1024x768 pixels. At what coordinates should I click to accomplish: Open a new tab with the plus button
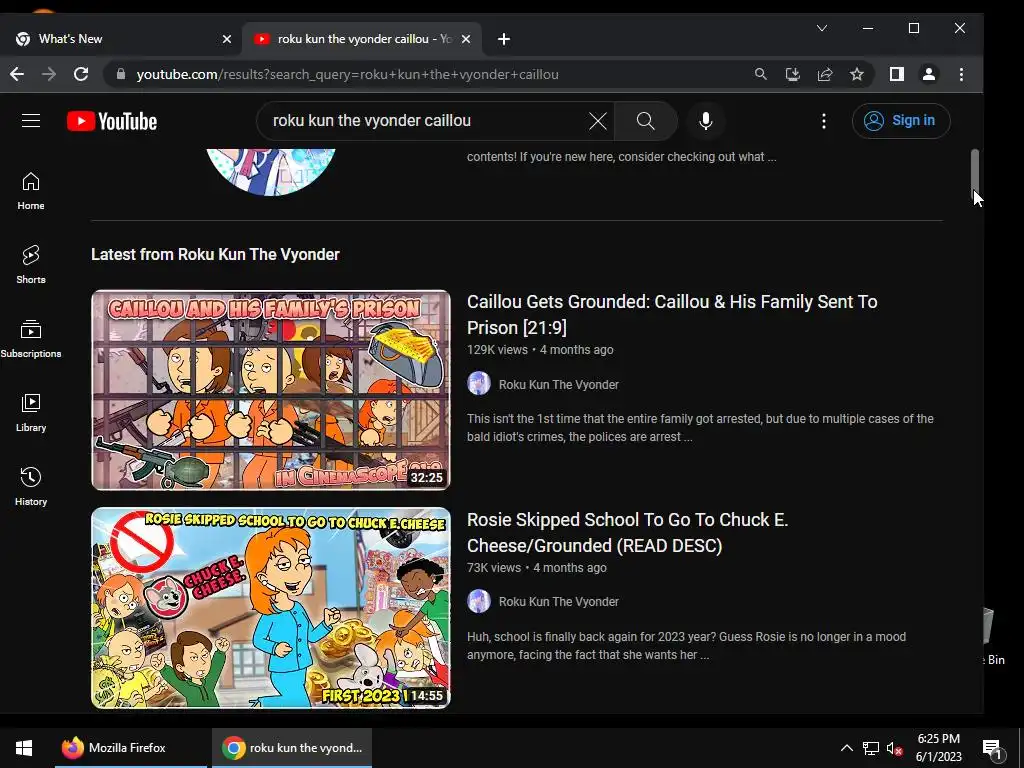(504, 39)
